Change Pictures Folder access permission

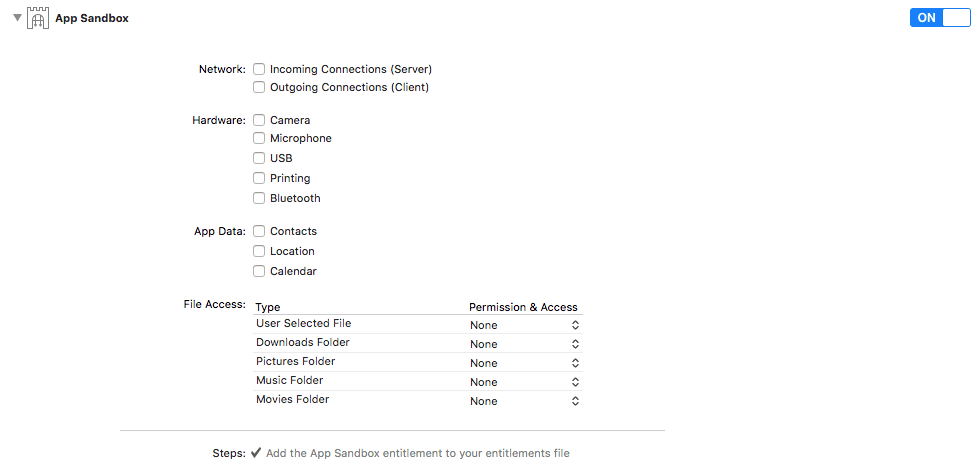click(x=525, y=363)
